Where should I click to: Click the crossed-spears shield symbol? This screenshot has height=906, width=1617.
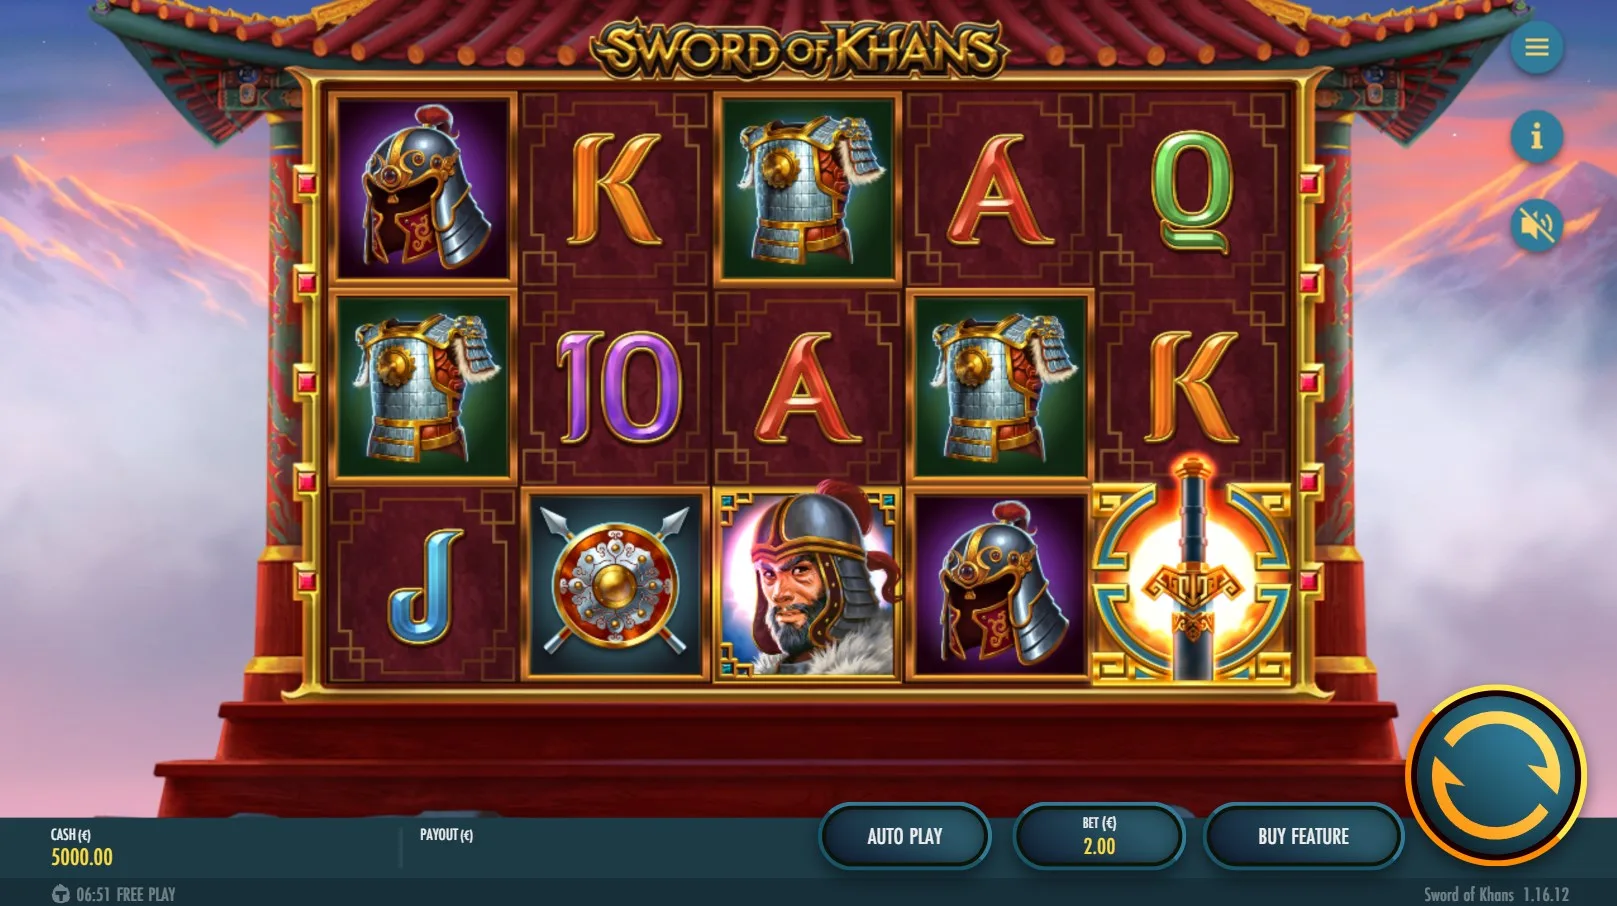[x=614, y=584]
